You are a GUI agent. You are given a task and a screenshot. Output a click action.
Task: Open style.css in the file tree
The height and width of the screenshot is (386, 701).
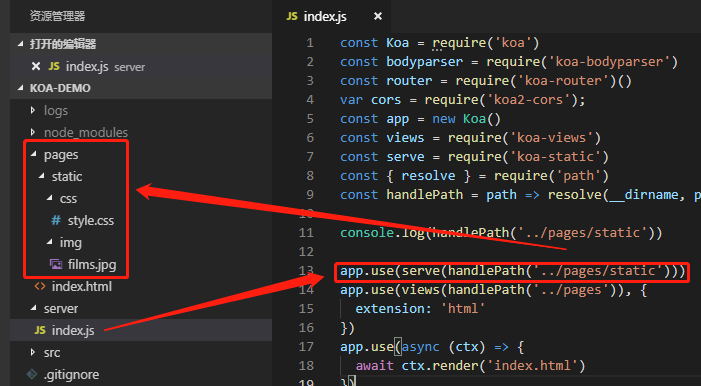(x=91, y=221)
